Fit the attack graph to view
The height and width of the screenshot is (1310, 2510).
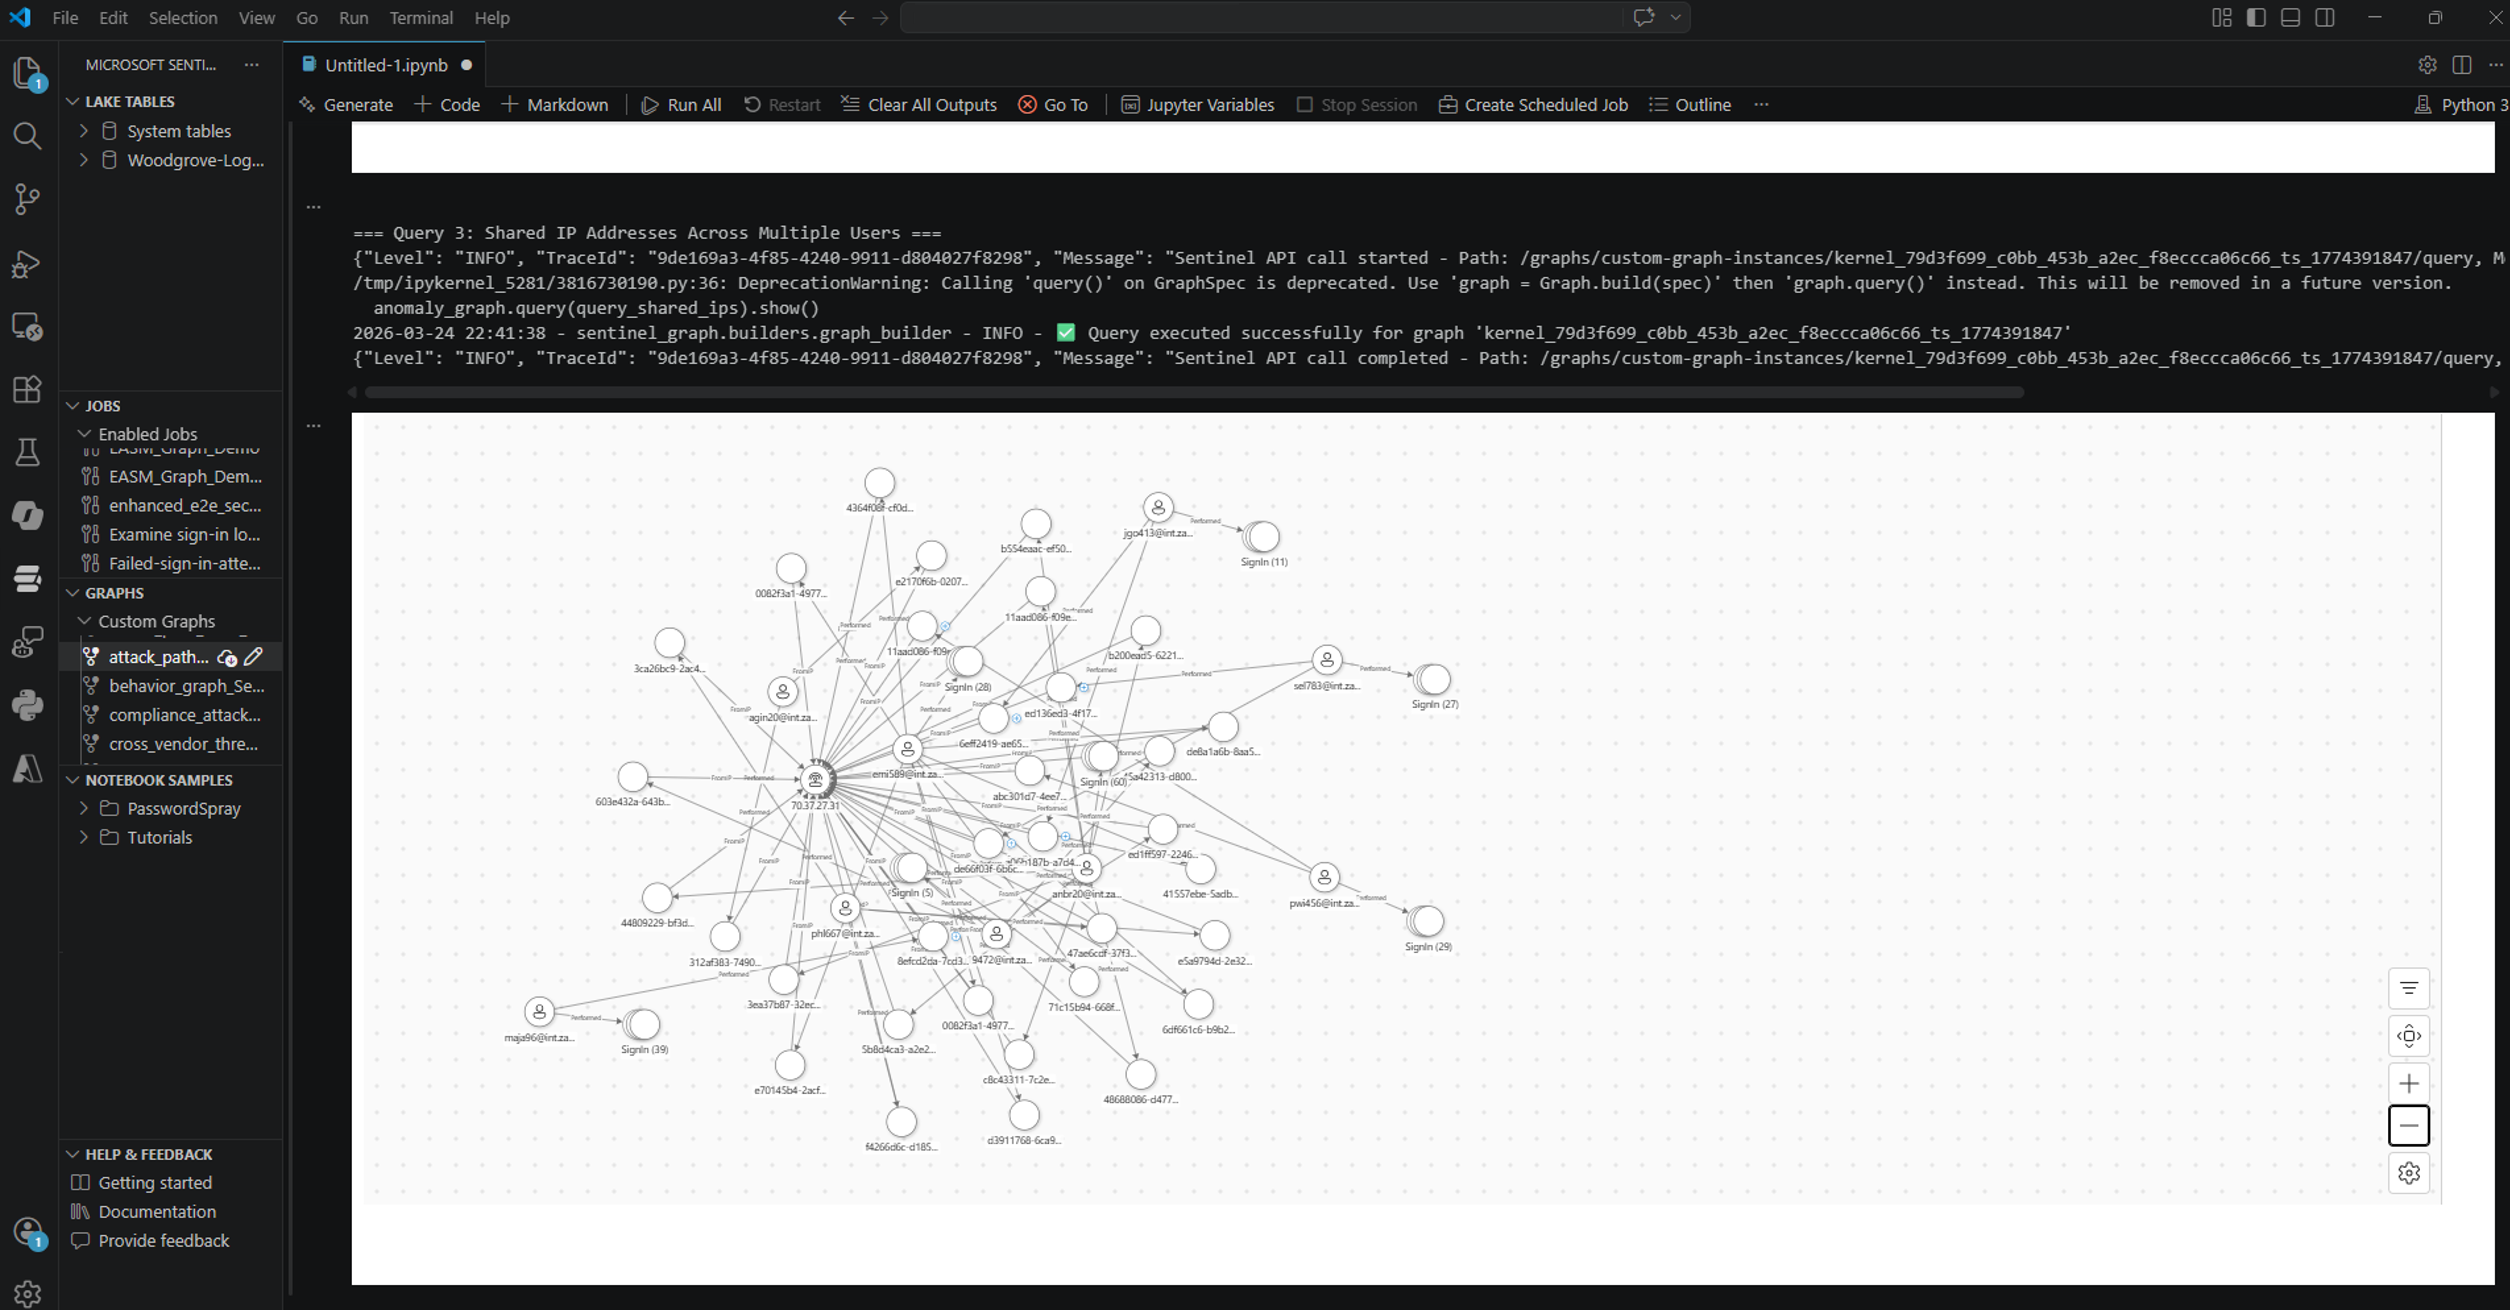2409,1036
